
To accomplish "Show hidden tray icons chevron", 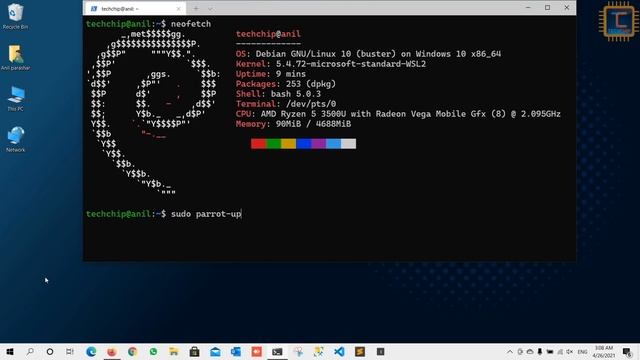I will coord(510,351).
